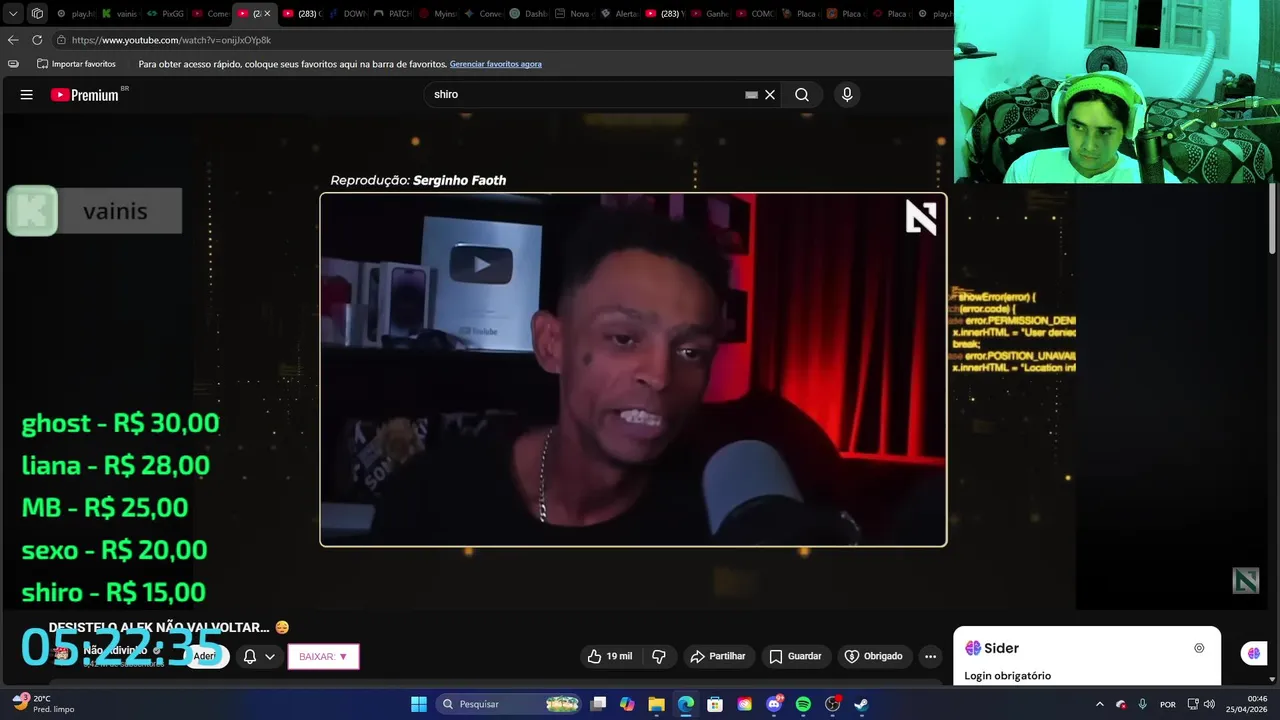Submit search with magnifier button
Viewport: 1280px width, 720px height.
pyautogui.click(x=802, y=95)
